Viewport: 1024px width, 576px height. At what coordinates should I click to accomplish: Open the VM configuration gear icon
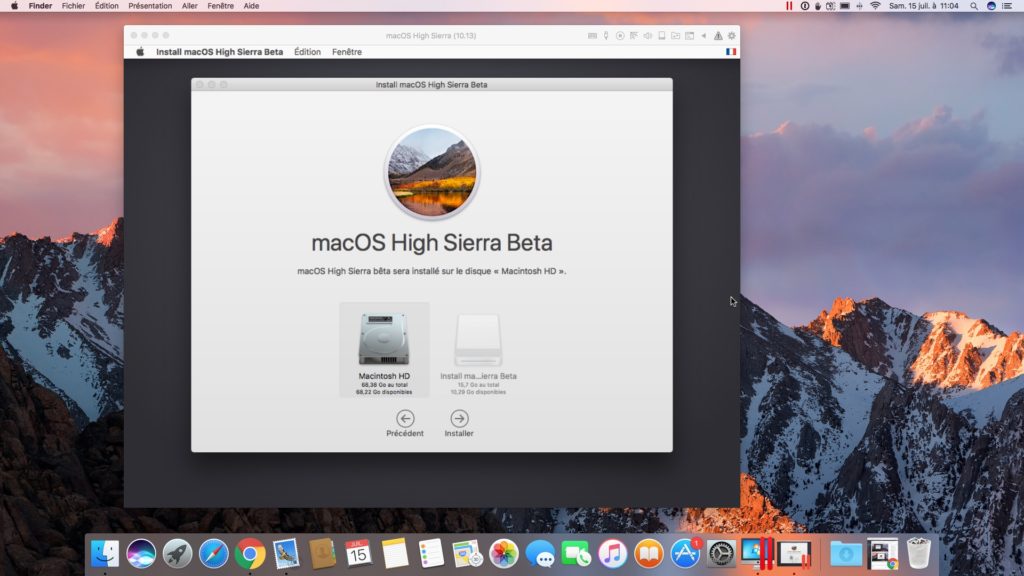731,36
